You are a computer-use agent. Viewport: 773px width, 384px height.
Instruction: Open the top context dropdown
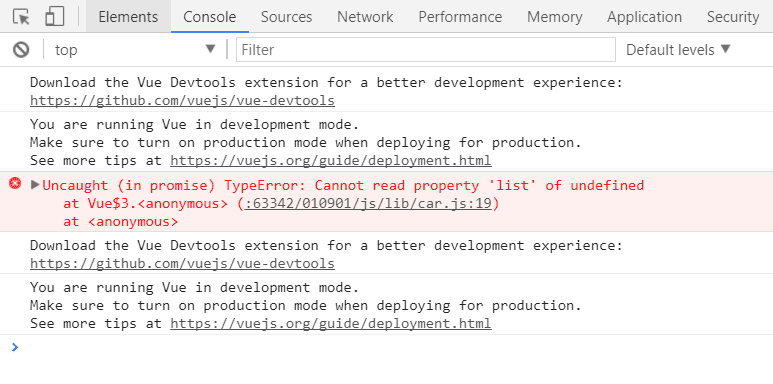(135, 50)
